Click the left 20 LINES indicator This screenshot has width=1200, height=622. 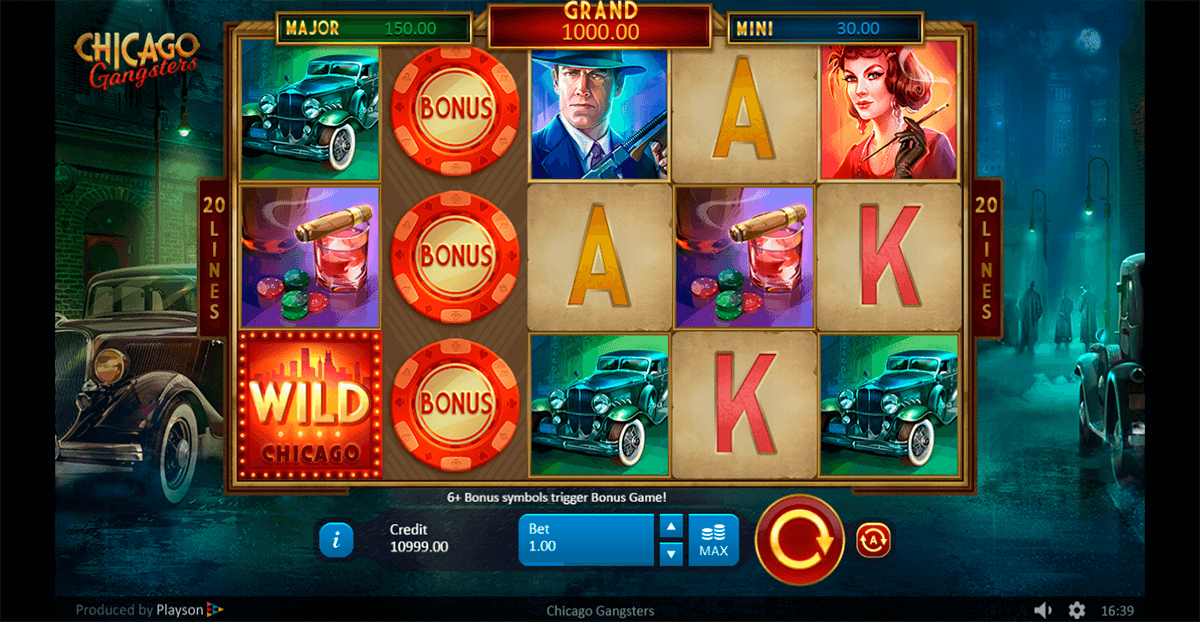pos(212,258)
